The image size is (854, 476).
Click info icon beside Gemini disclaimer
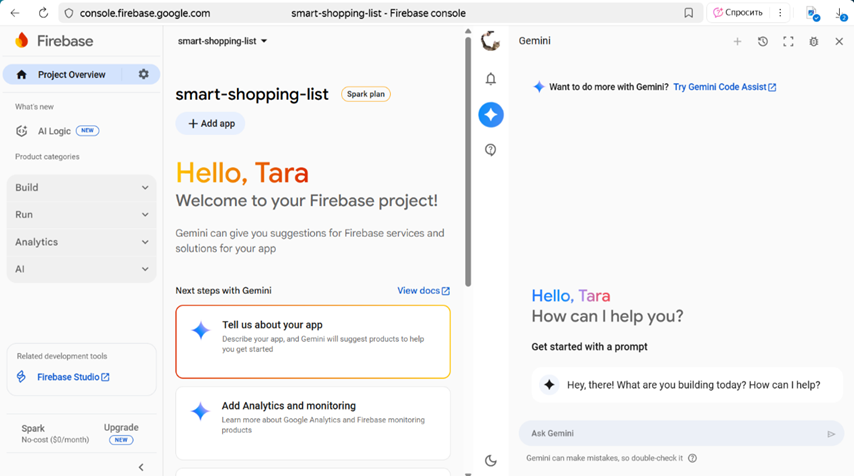(692, 458)
